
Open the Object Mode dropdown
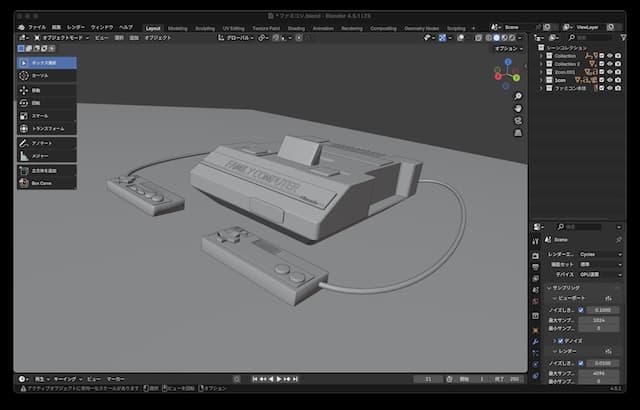(x=62, y=38)
